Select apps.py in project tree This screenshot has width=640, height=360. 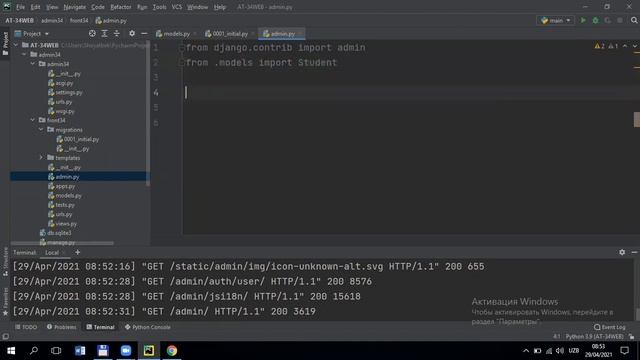pyautogui.click(x=62, y=186)
